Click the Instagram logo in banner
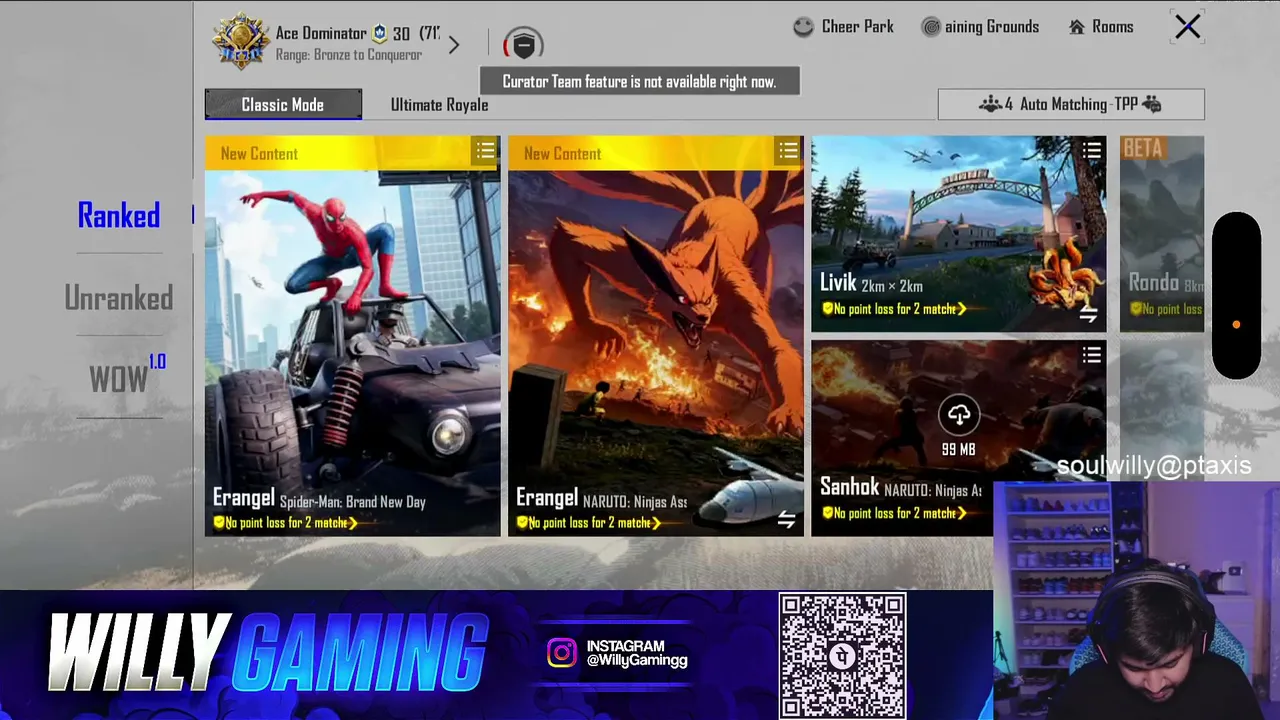 tap(562, 654)
